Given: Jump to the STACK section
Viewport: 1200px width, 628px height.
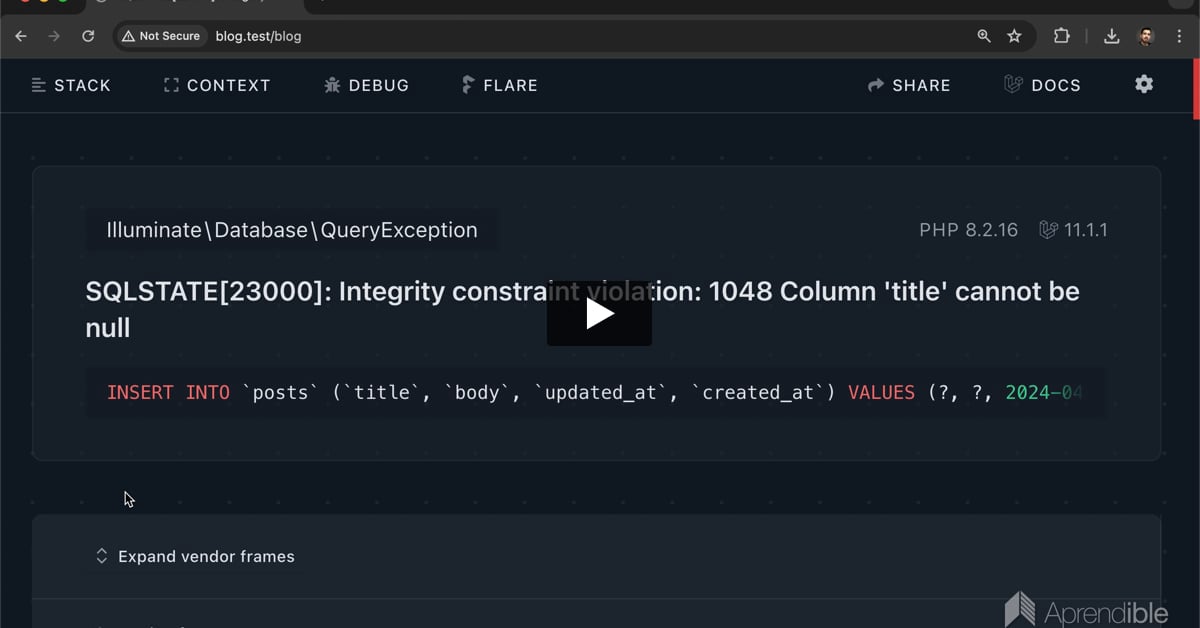Looking at the screenshot, I should [71, 85].
